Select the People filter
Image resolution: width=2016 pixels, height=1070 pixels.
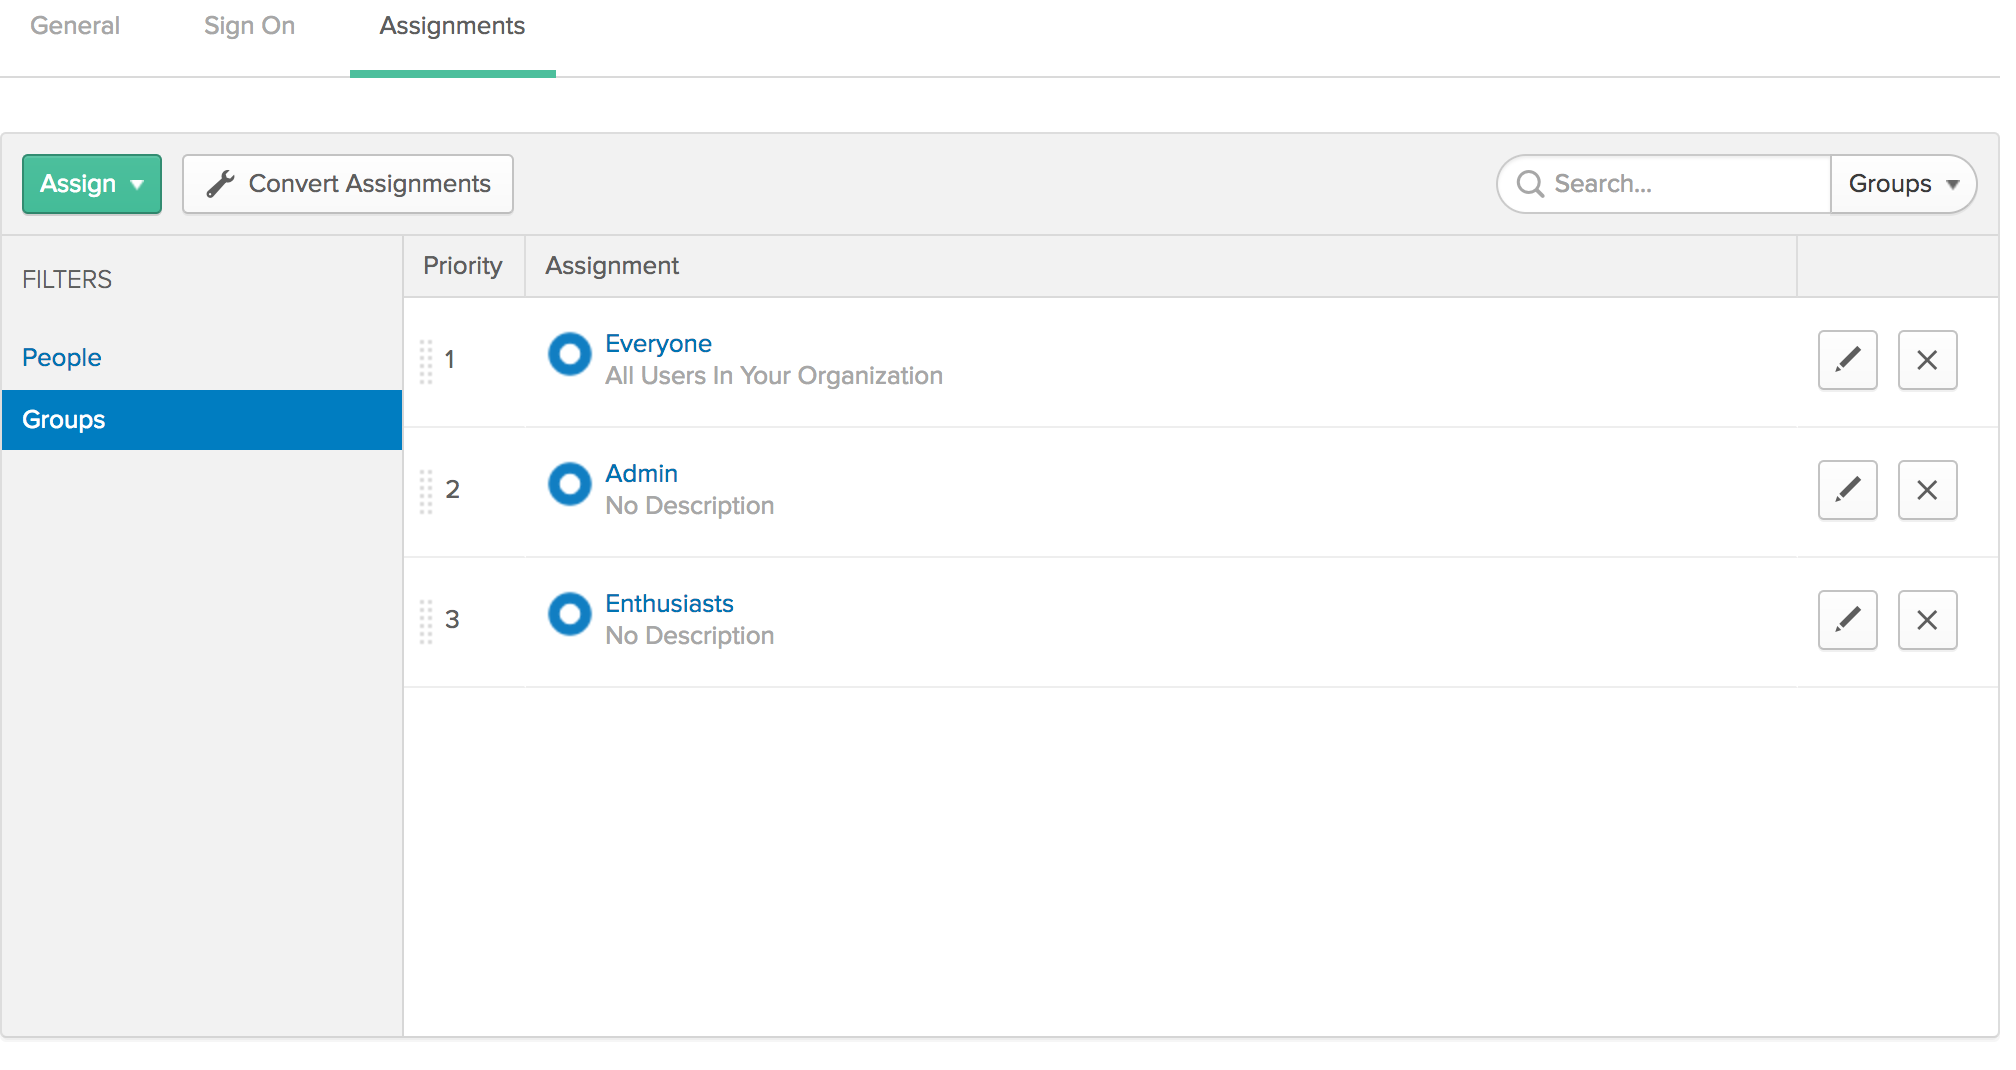[x=62, y=358]
